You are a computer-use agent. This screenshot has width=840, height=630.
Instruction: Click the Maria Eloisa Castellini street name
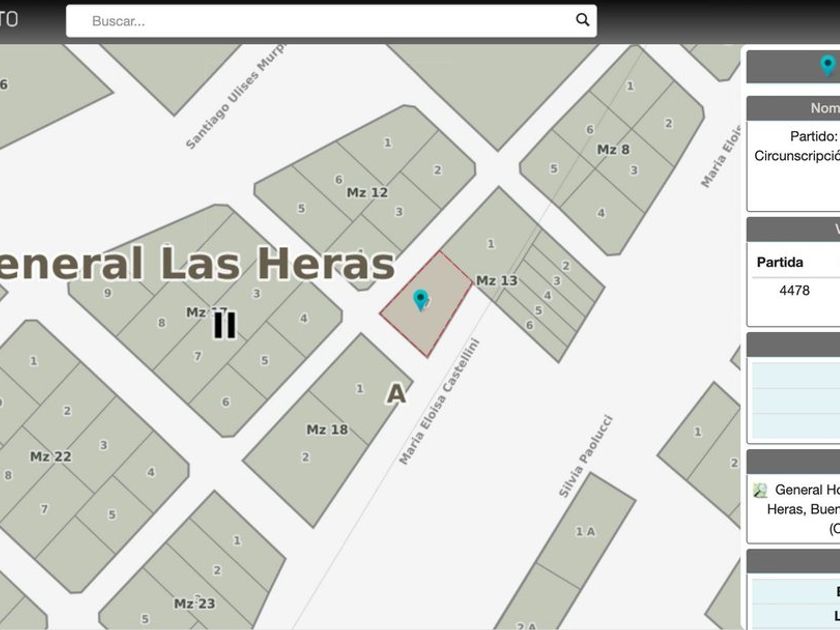click(439, 402)
